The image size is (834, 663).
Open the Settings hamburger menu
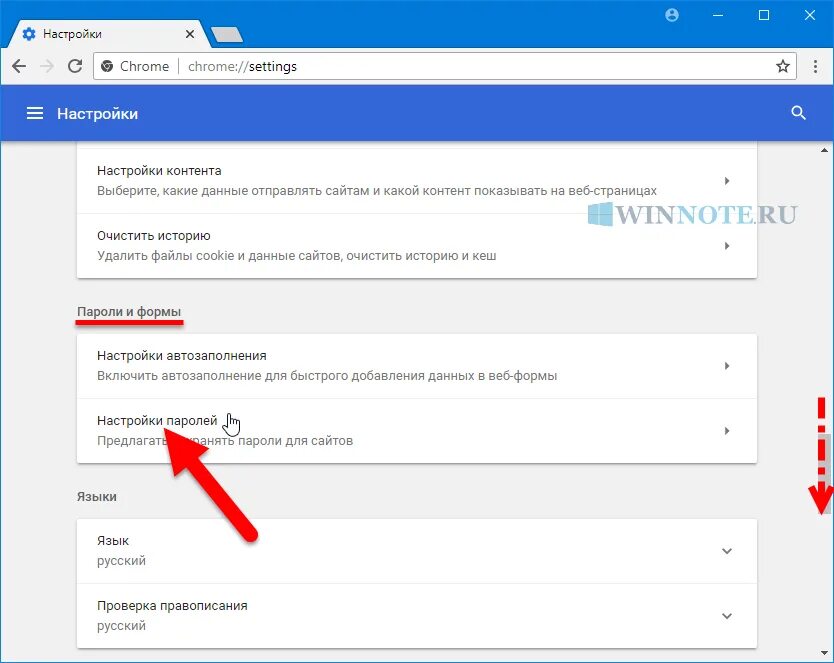coord(35,113)
